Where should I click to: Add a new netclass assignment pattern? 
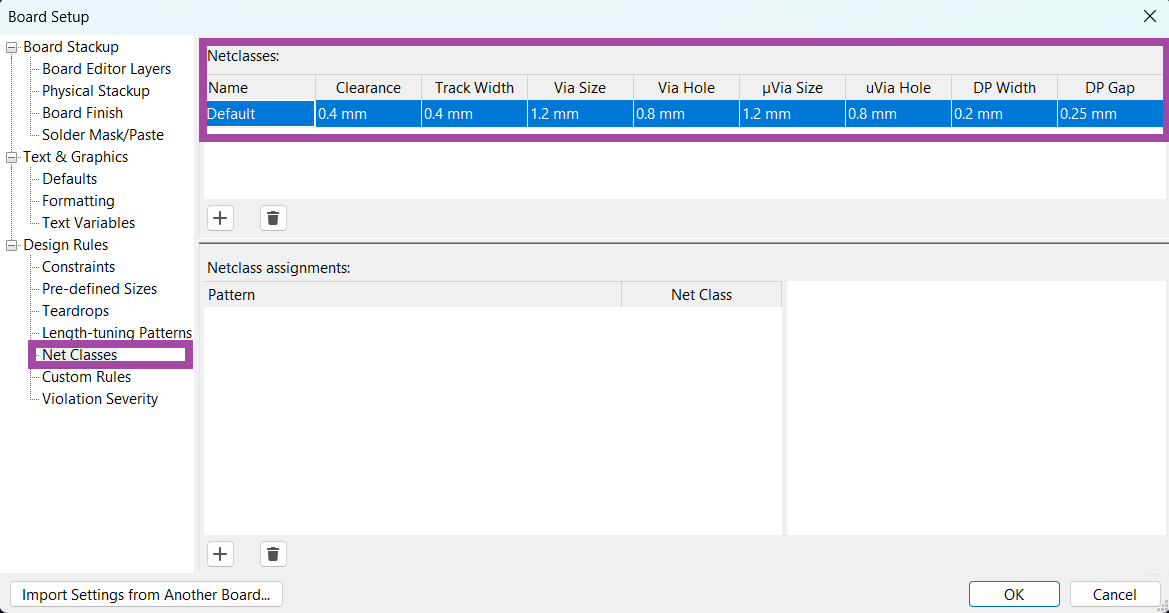[x=221, y=554]
